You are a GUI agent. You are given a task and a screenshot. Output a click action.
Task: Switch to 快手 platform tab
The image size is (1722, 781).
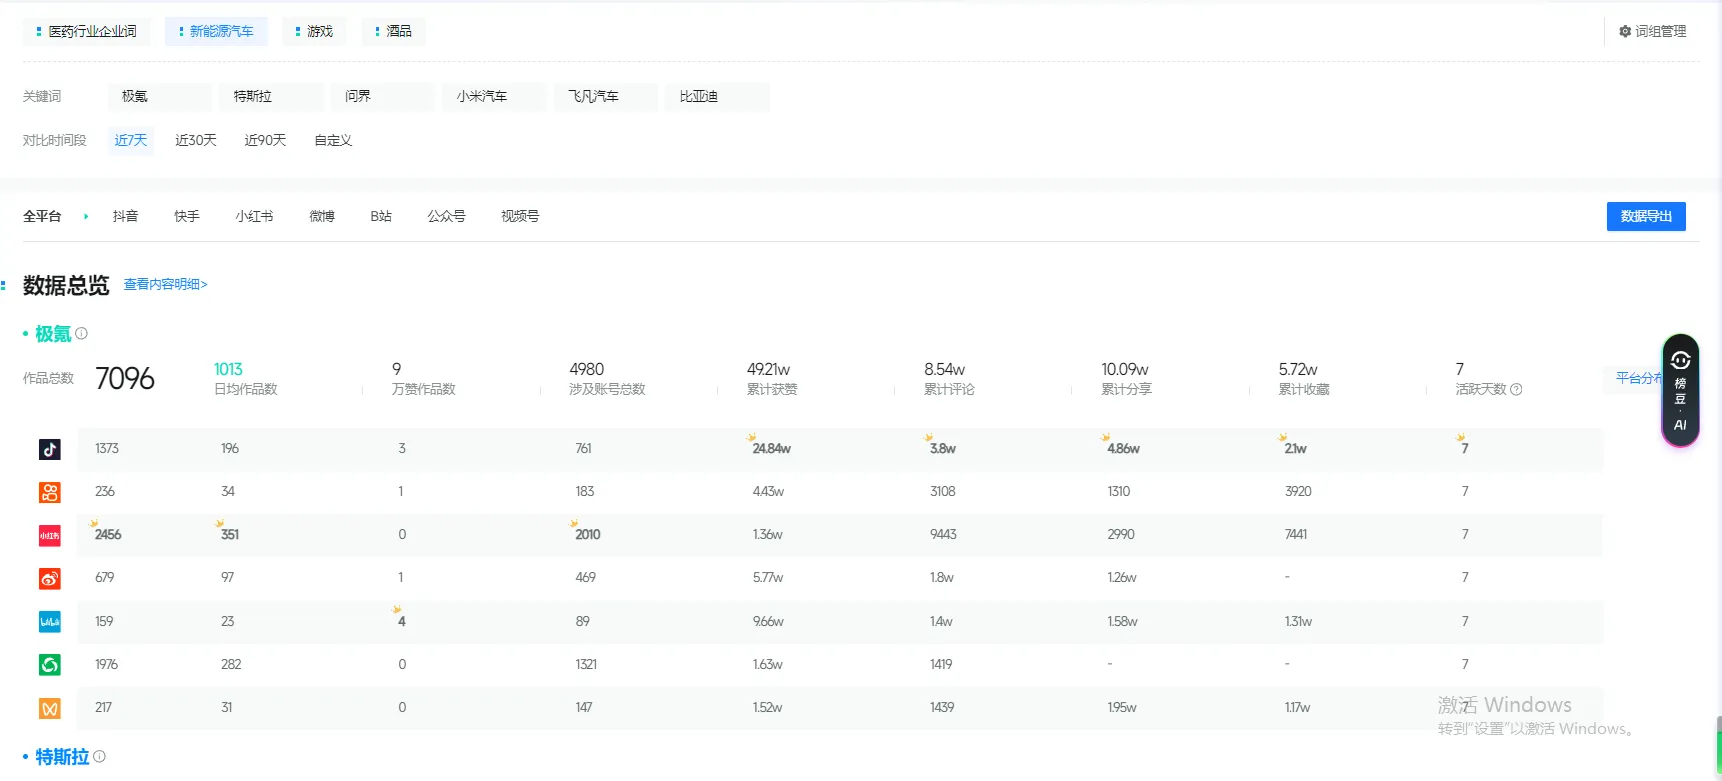(x=187, y=216)
